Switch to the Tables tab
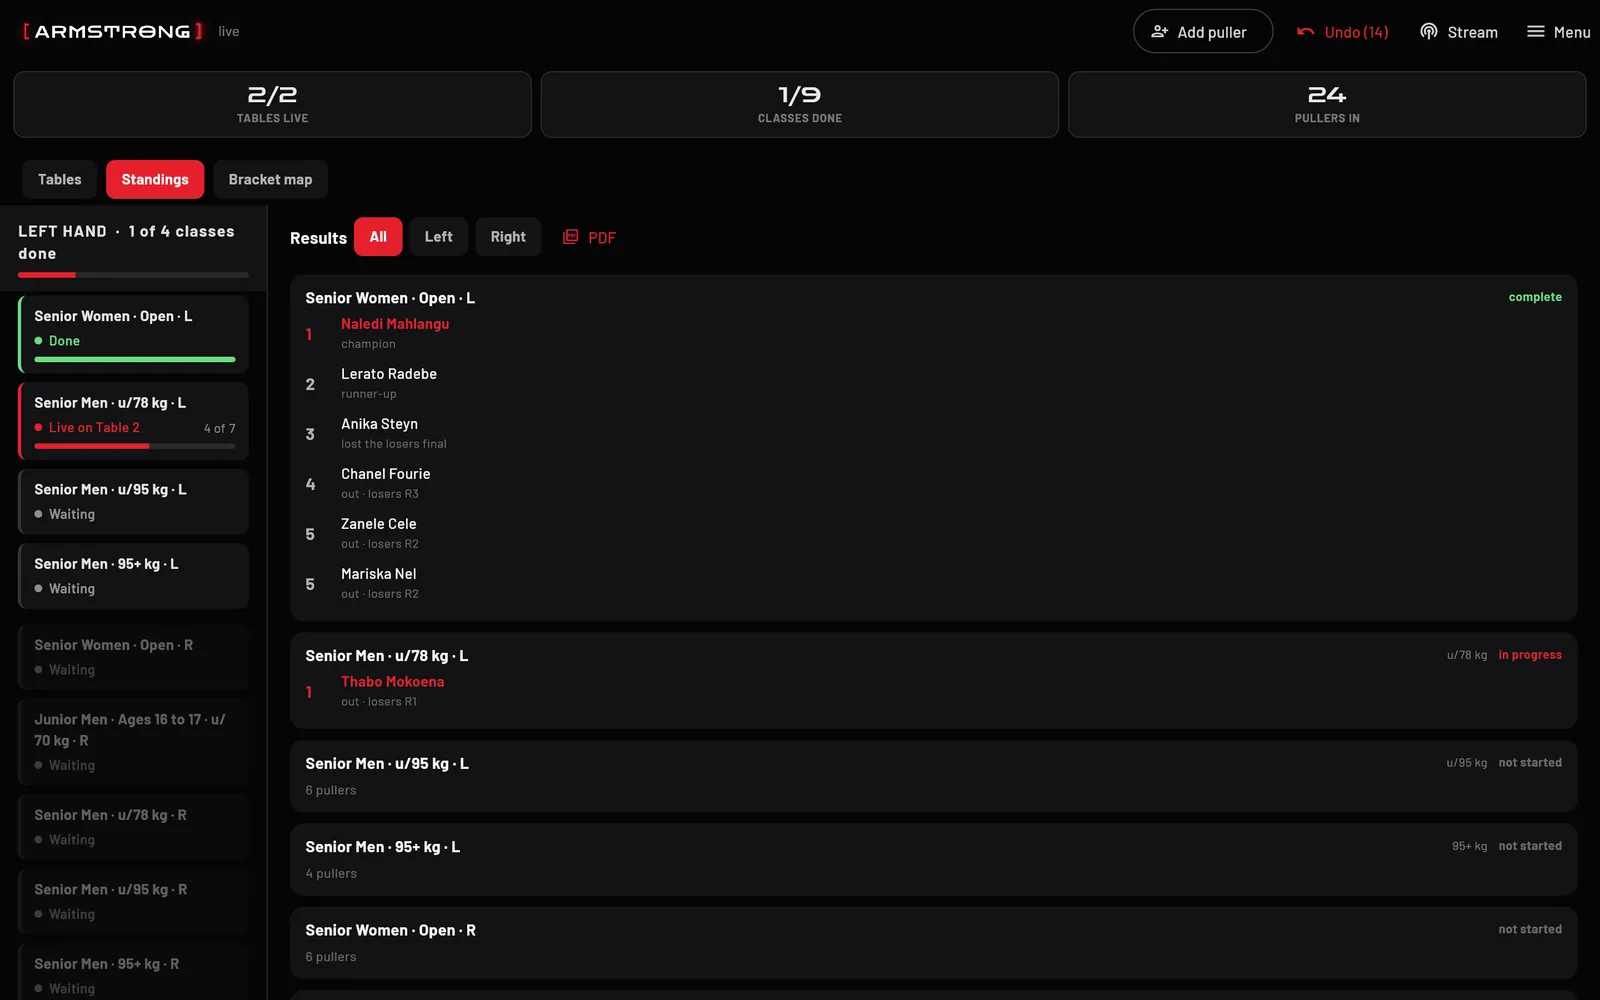Screen dimensions: 1600x1000 click(x=60, y=180)
